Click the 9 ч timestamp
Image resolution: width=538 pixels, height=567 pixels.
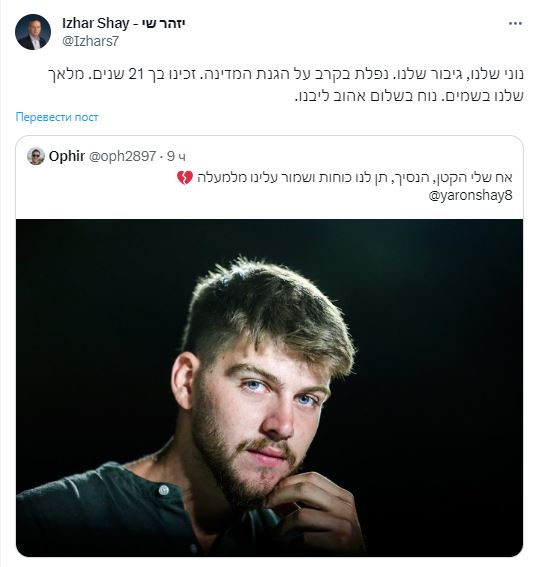176,156
